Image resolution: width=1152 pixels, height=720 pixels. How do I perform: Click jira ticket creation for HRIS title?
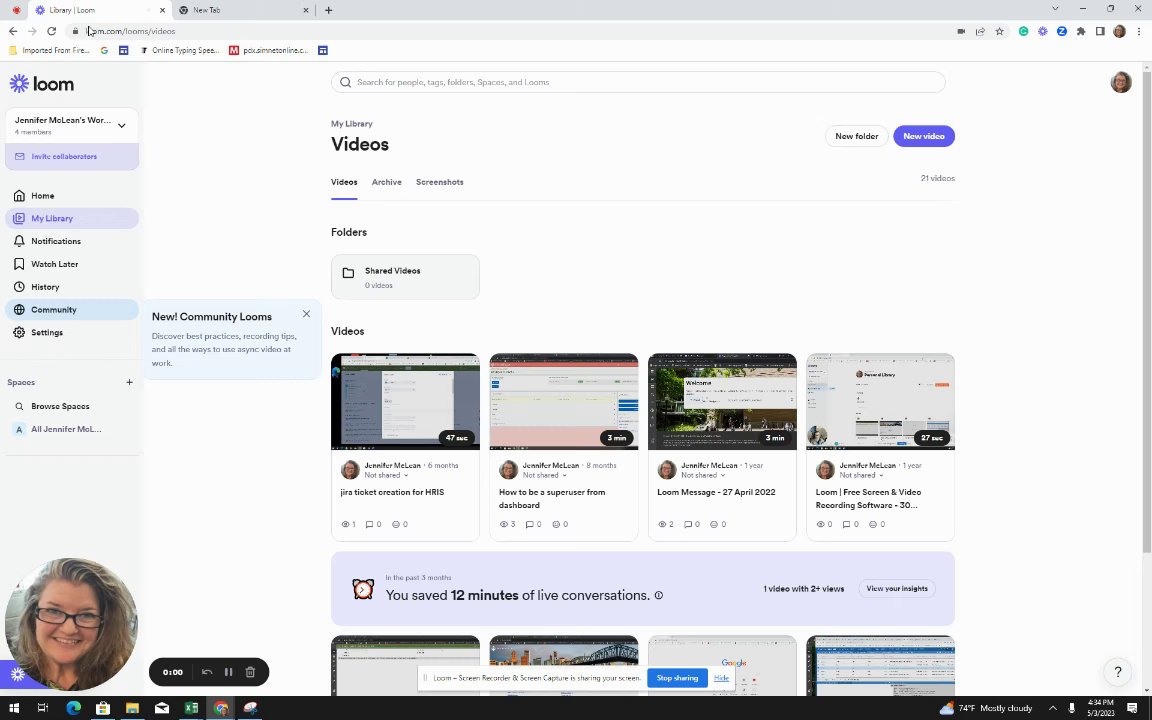(392, 492)
